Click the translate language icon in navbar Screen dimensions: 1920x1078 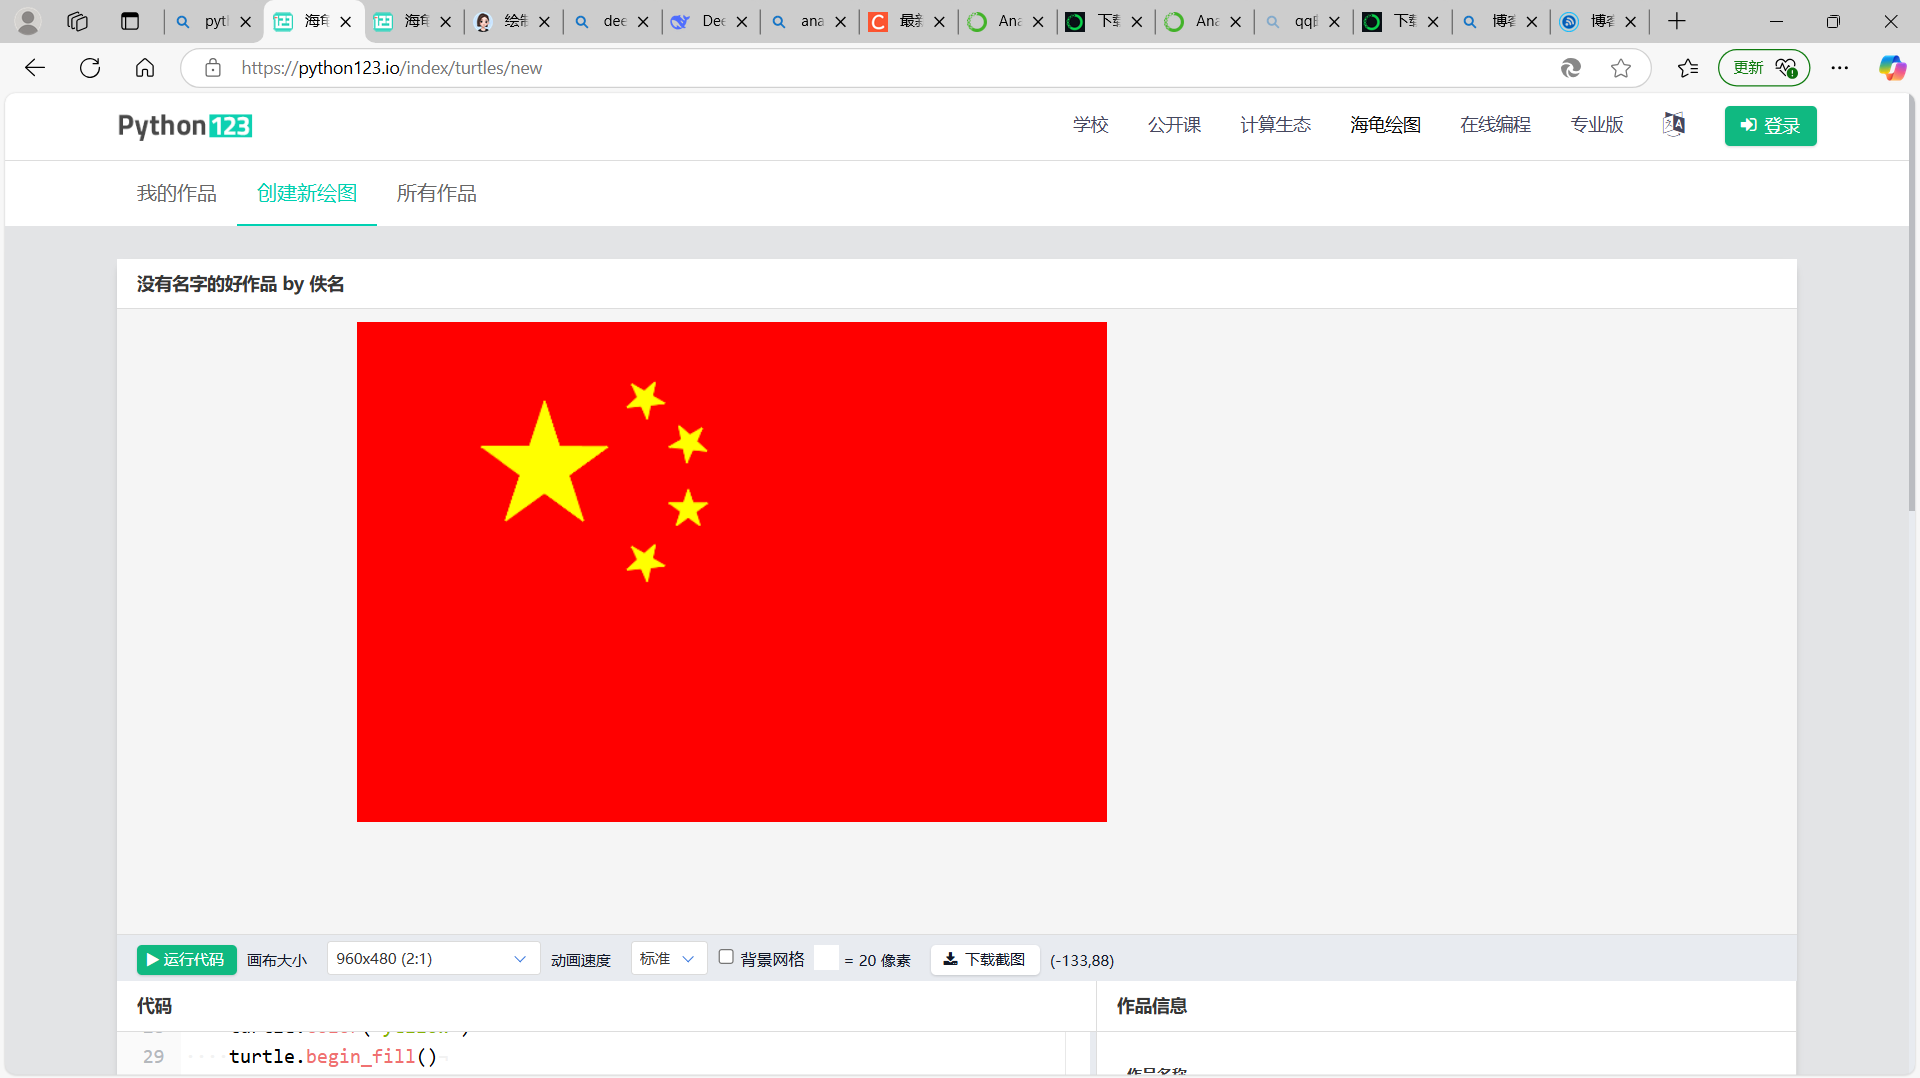[1674, 124]
